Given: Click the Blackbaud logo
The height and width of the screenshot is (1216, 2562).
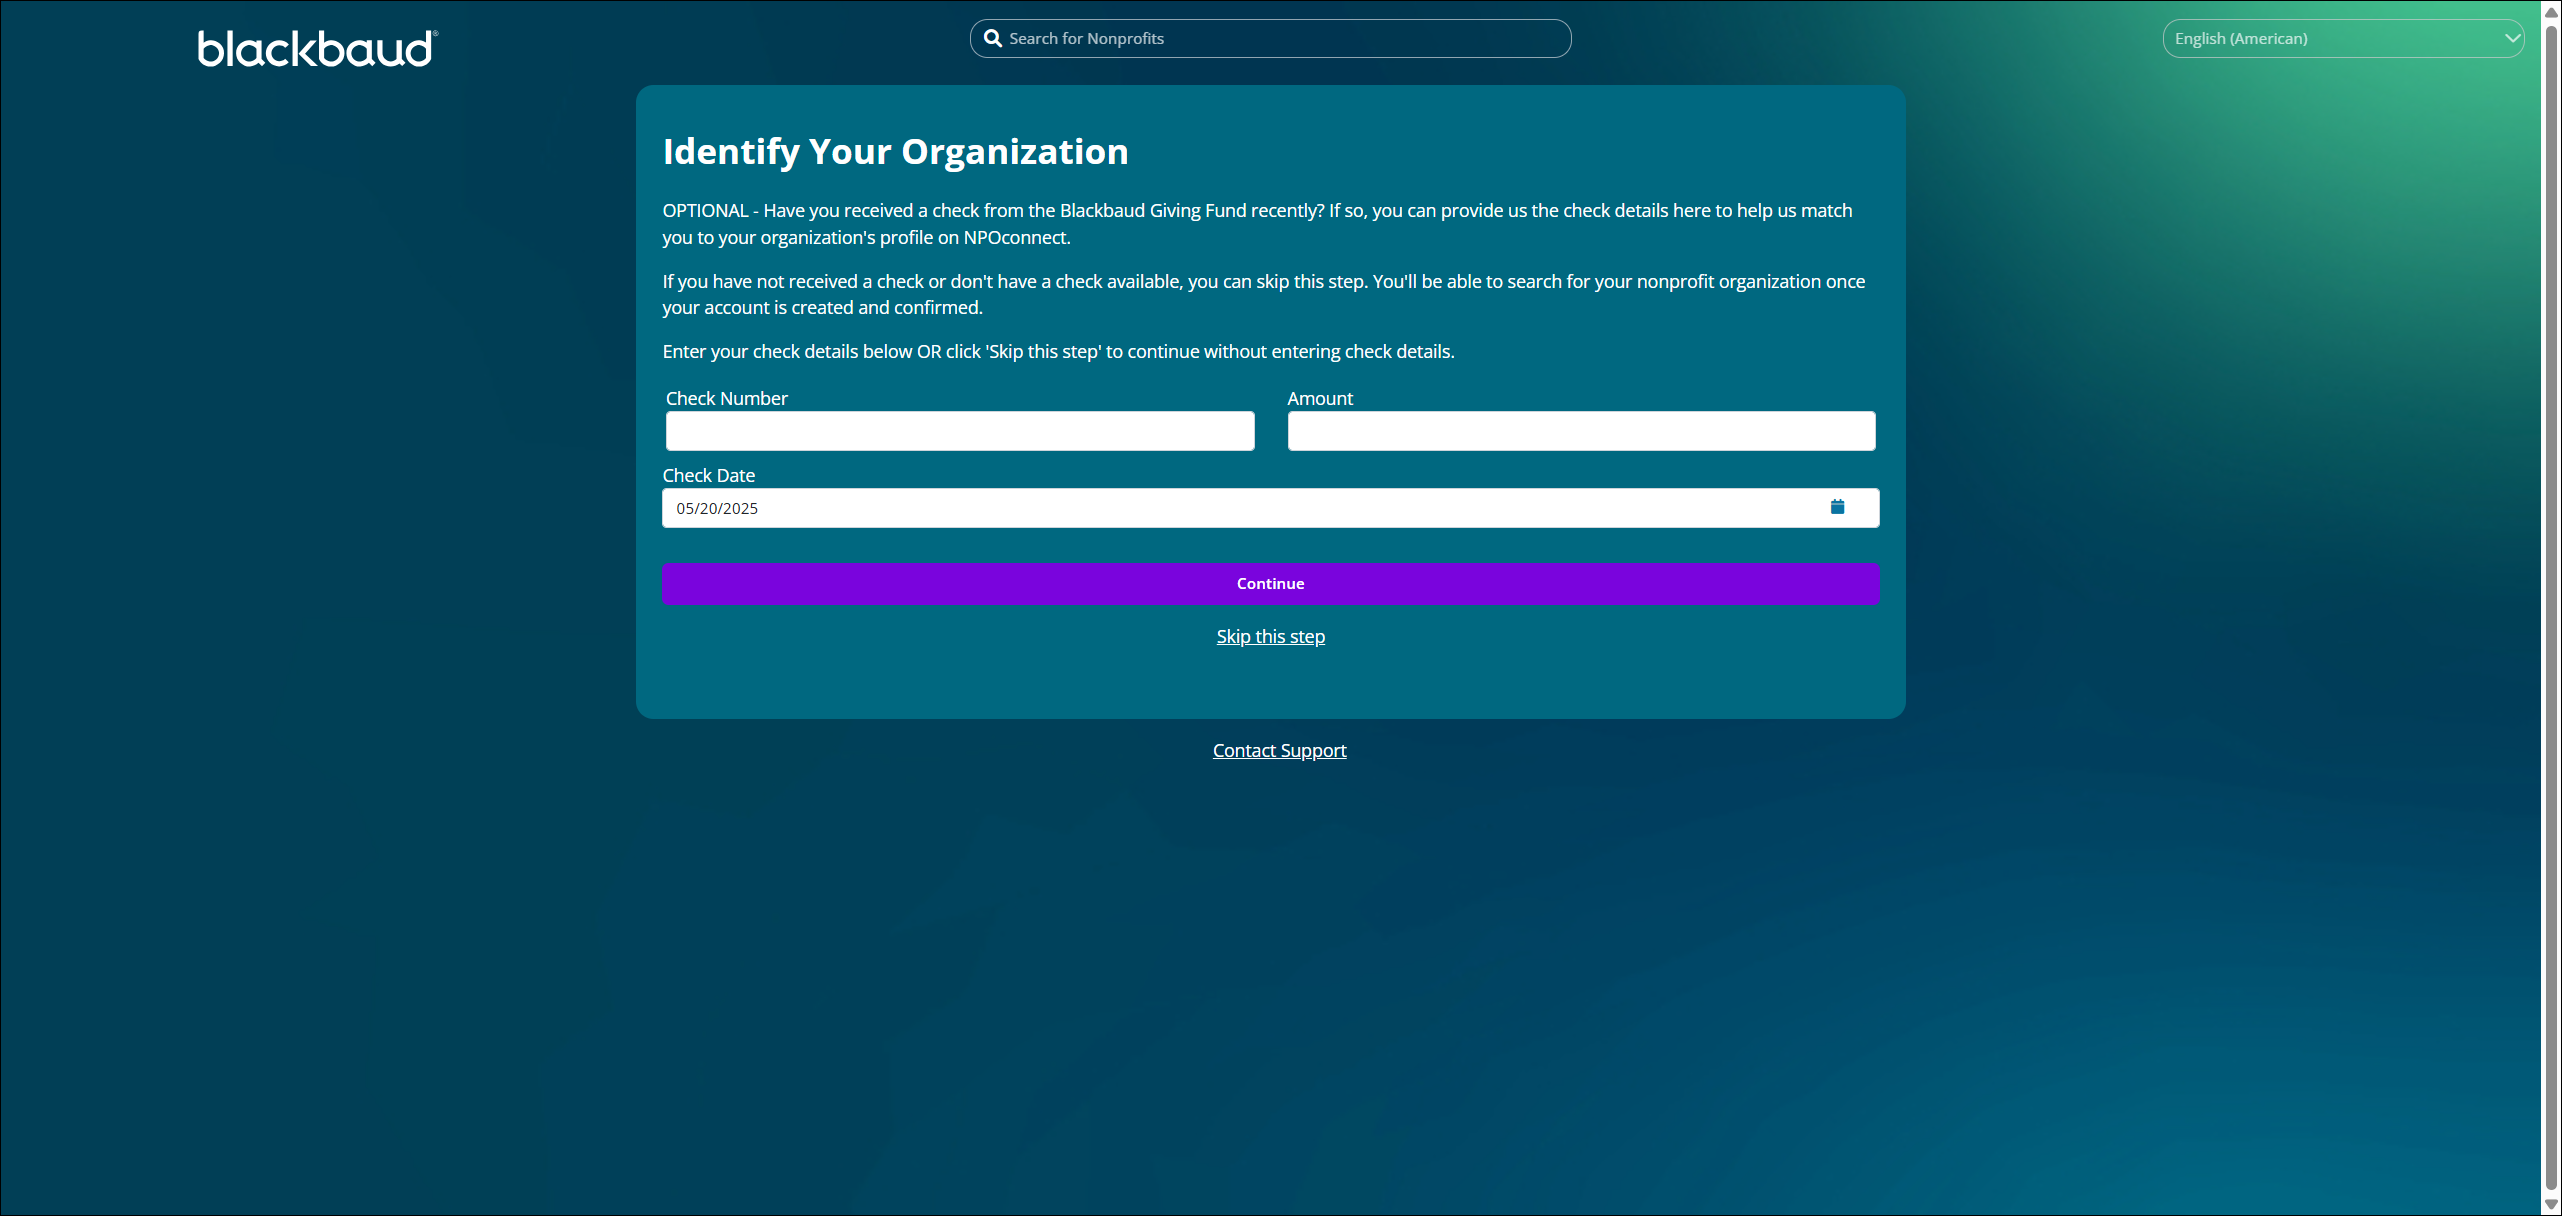Looking at the screenshot, I should (x=317, y=48).
